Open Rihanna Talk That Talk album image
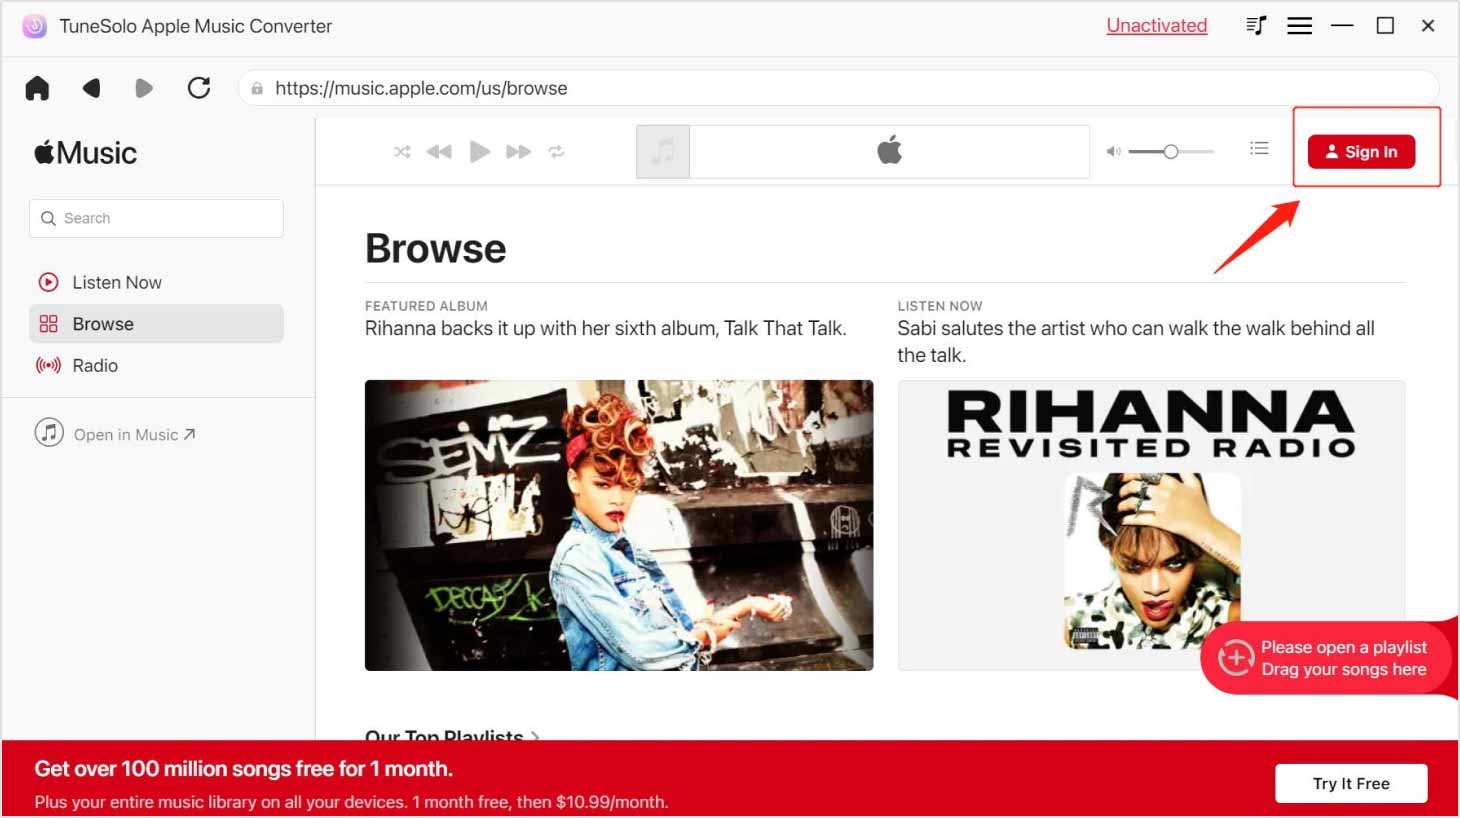Viewport: 1460px width, 818px height. click(x=619, y=525)
